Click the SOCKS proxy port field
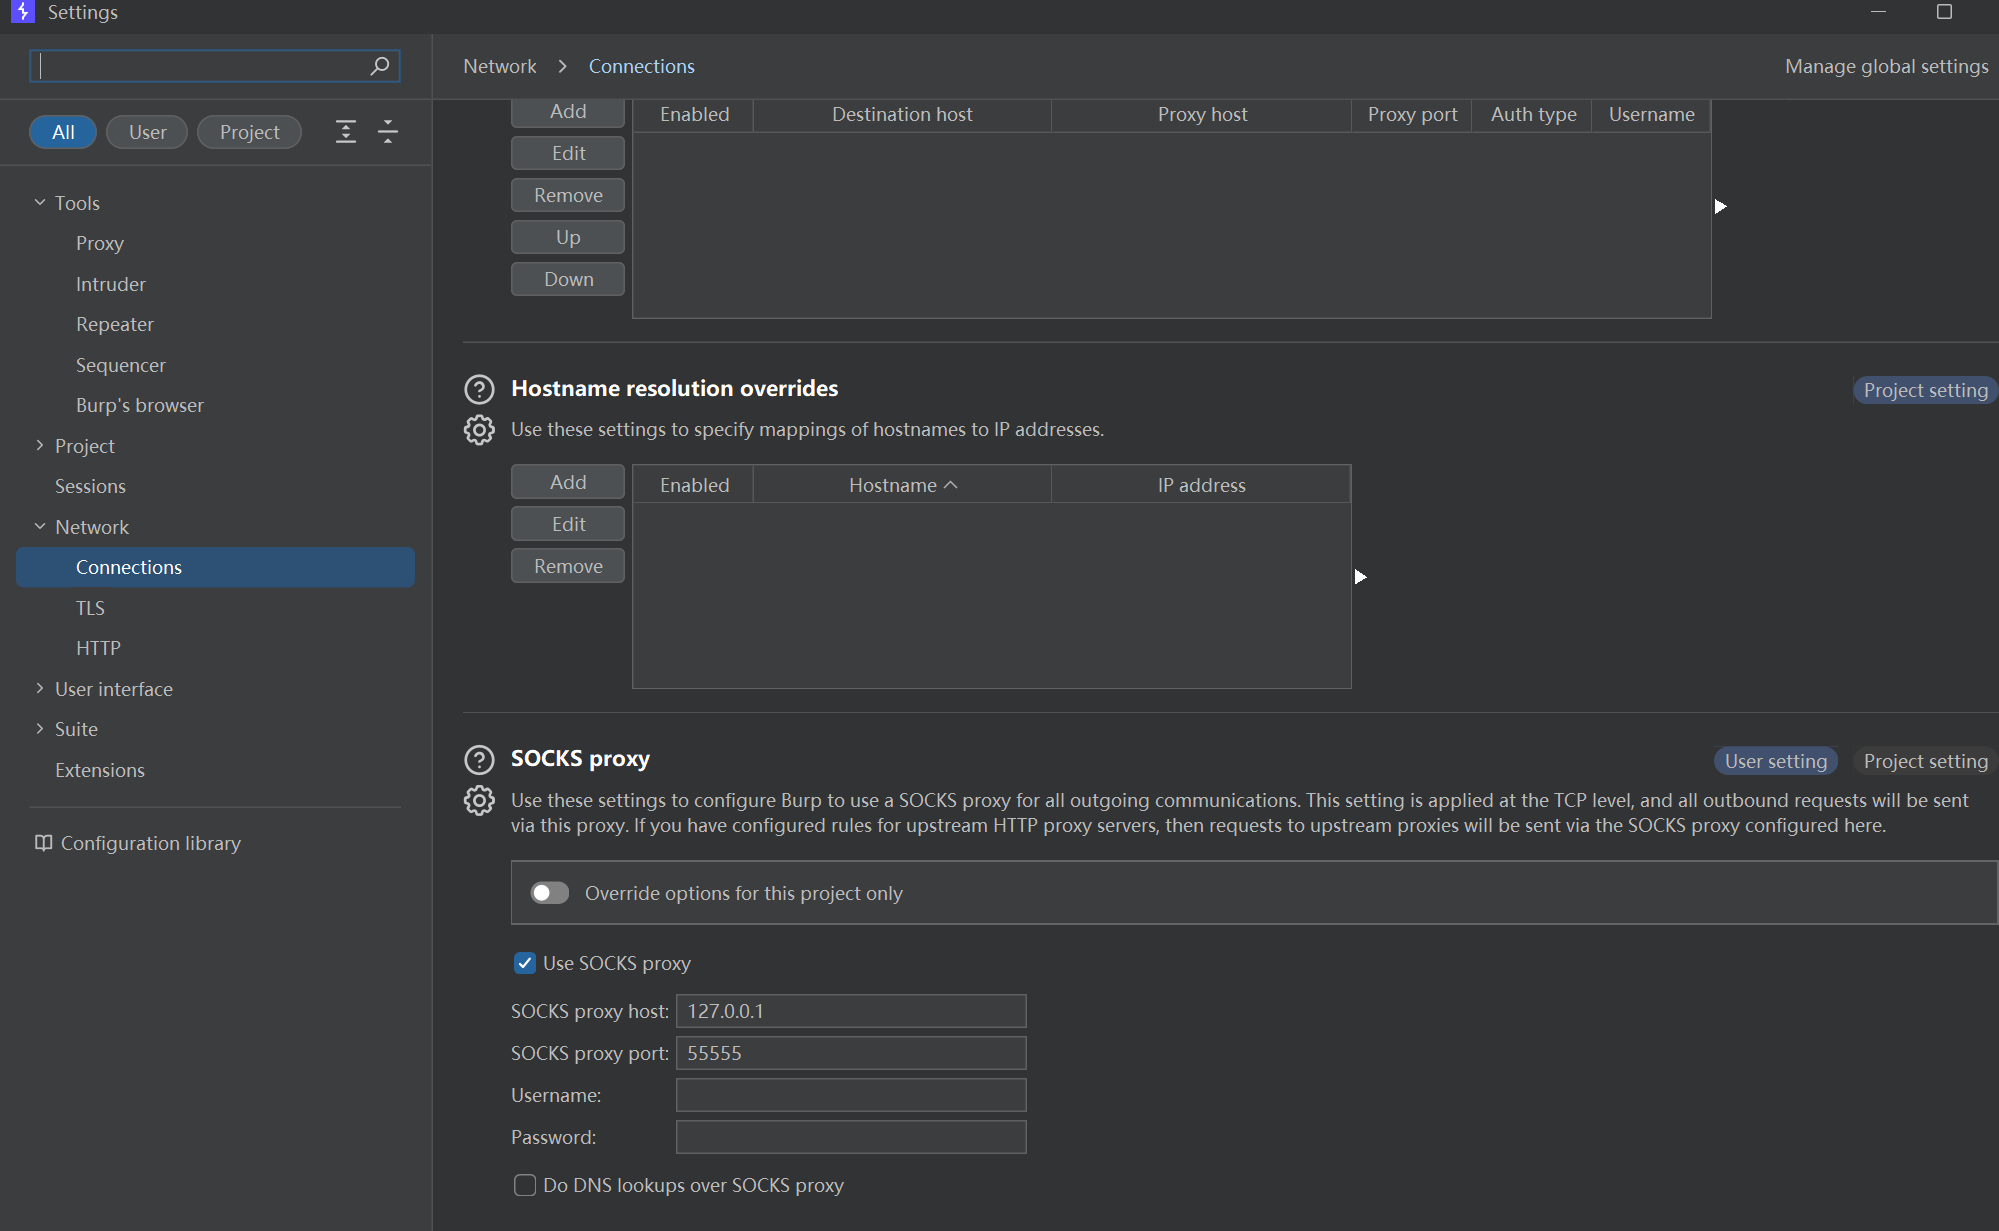Screen dimensions: 1999x1231 [x=851, y=1053]
